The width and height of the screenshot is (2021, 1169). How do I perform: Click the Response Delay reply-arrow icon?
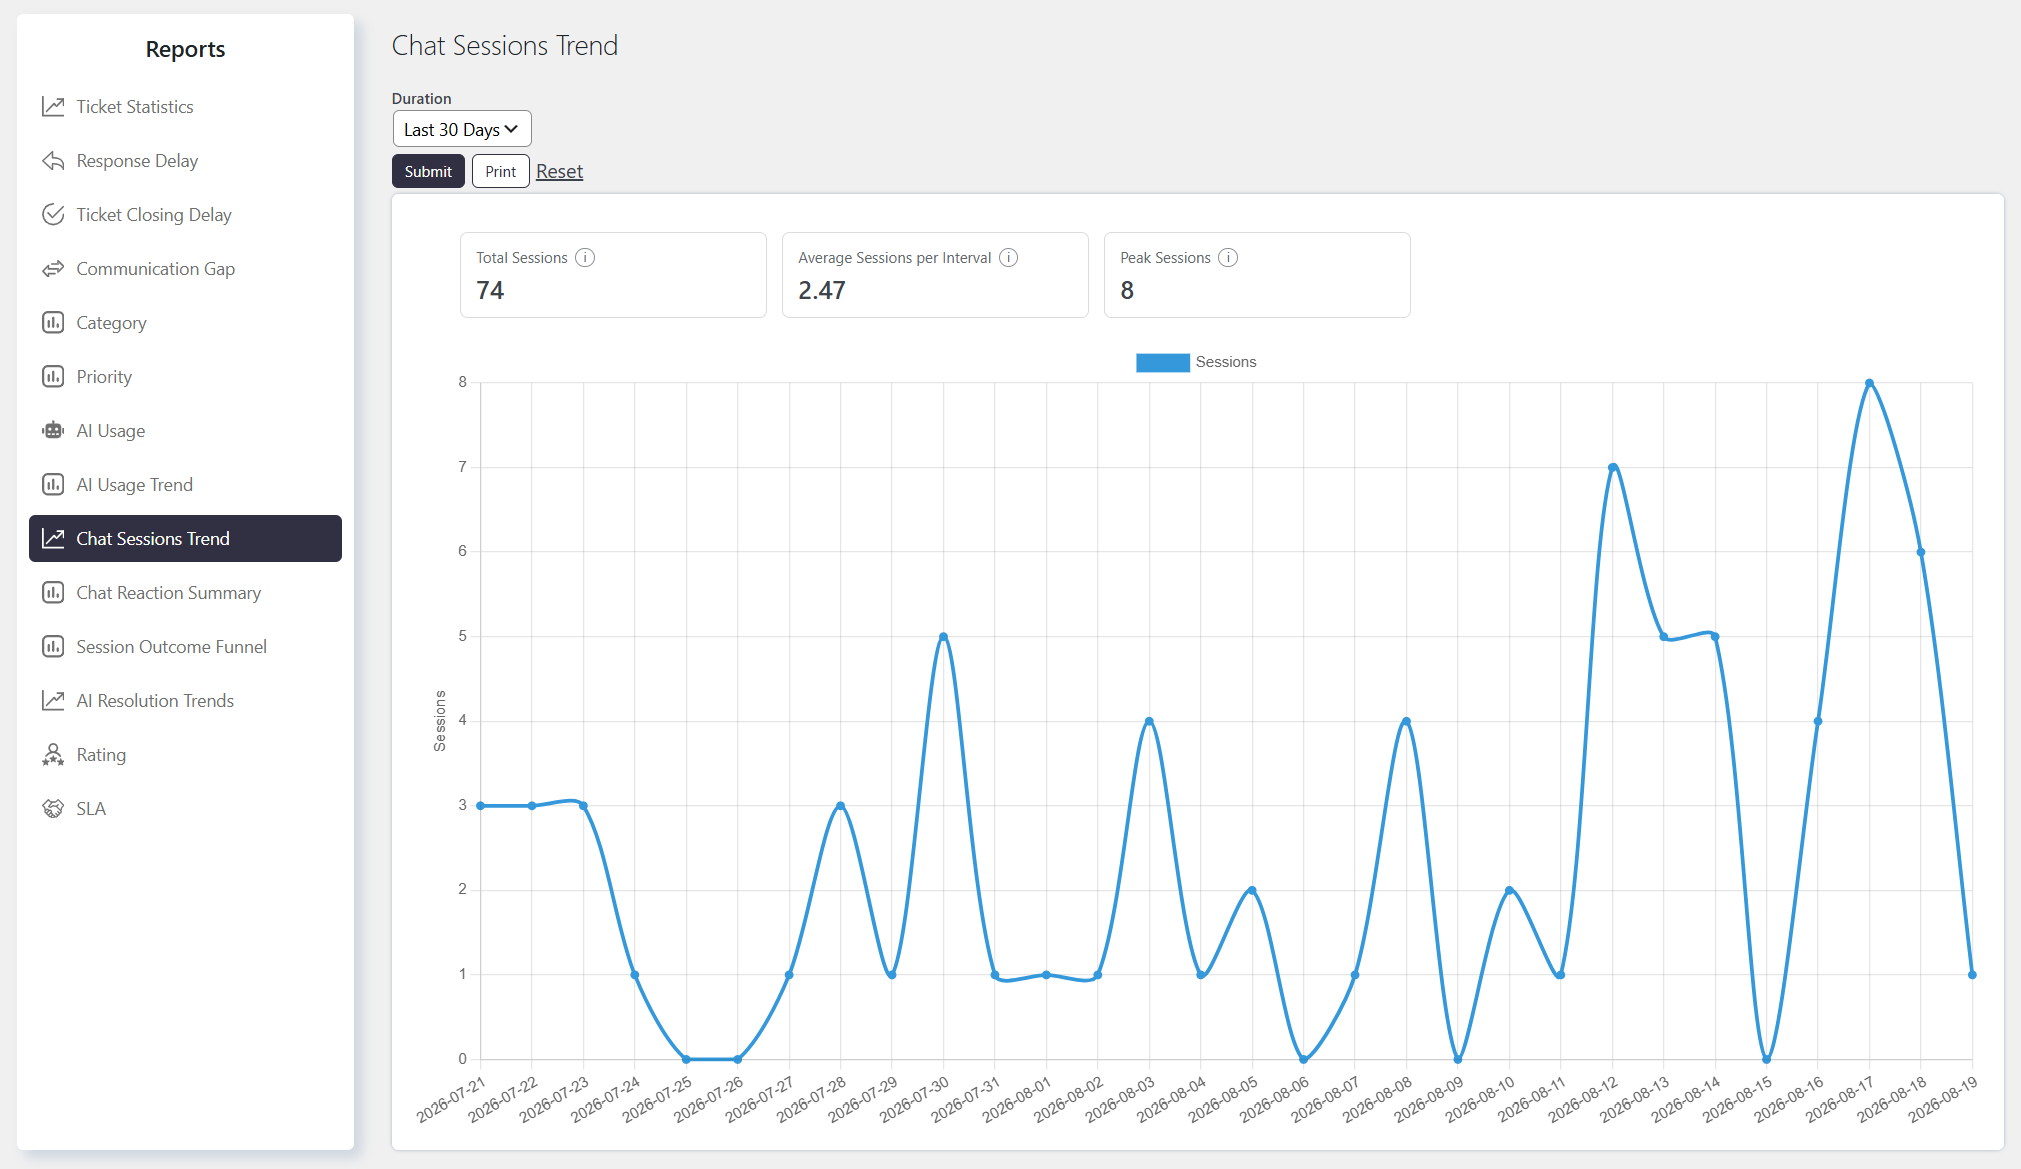click(53, 161)
